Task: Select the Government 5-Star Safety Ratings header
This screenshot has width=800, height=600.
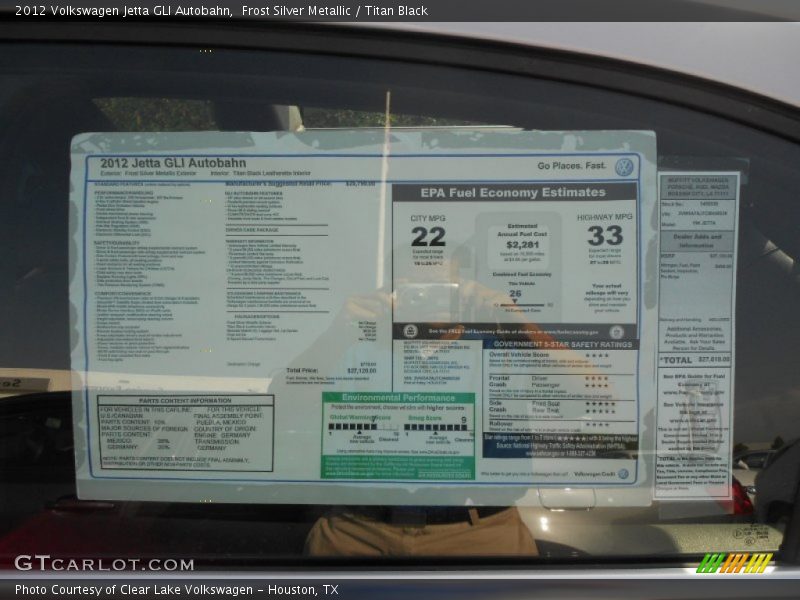Action: 560,343
